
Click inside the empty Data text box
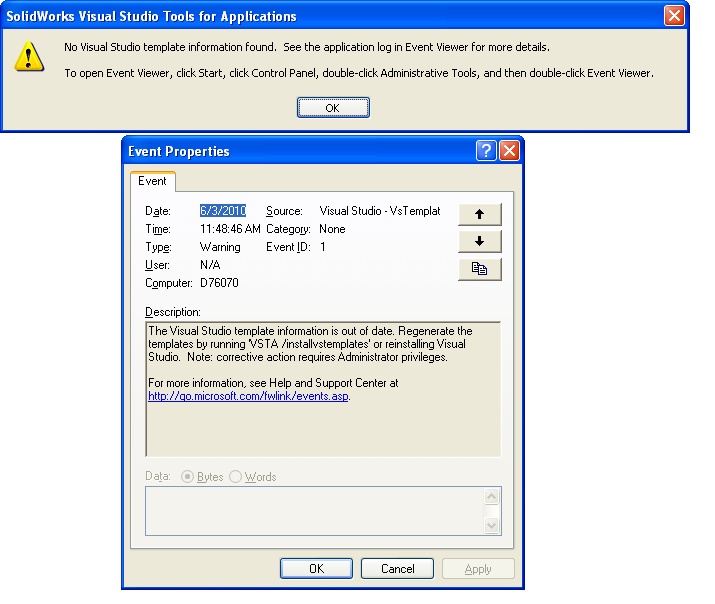tap(315, 511)
